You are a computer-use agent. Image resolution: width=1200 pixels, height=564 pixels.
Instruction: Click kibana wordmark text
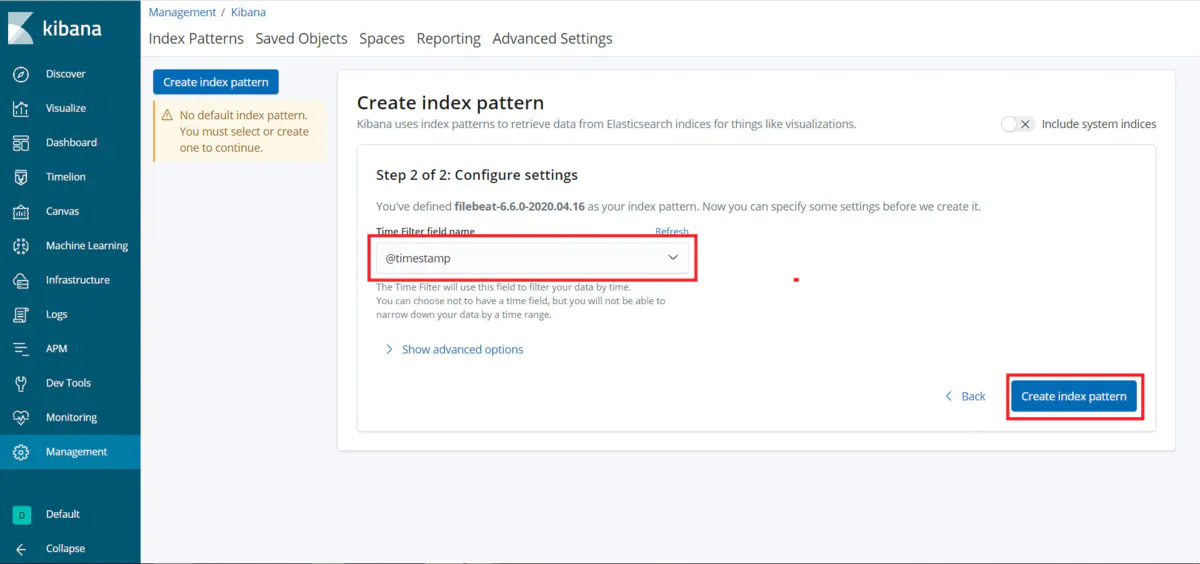(72, 28)
